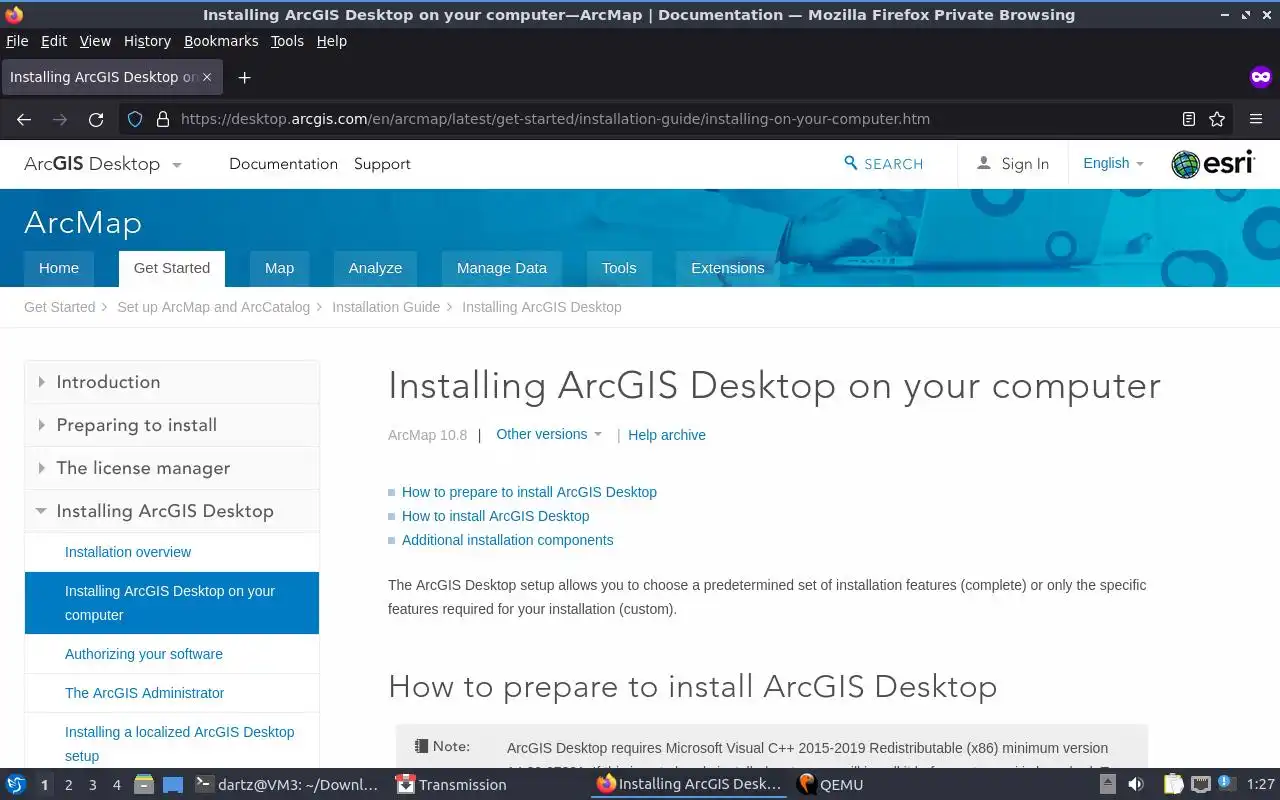Open the volume speaker tray icon

point(1136,785)
